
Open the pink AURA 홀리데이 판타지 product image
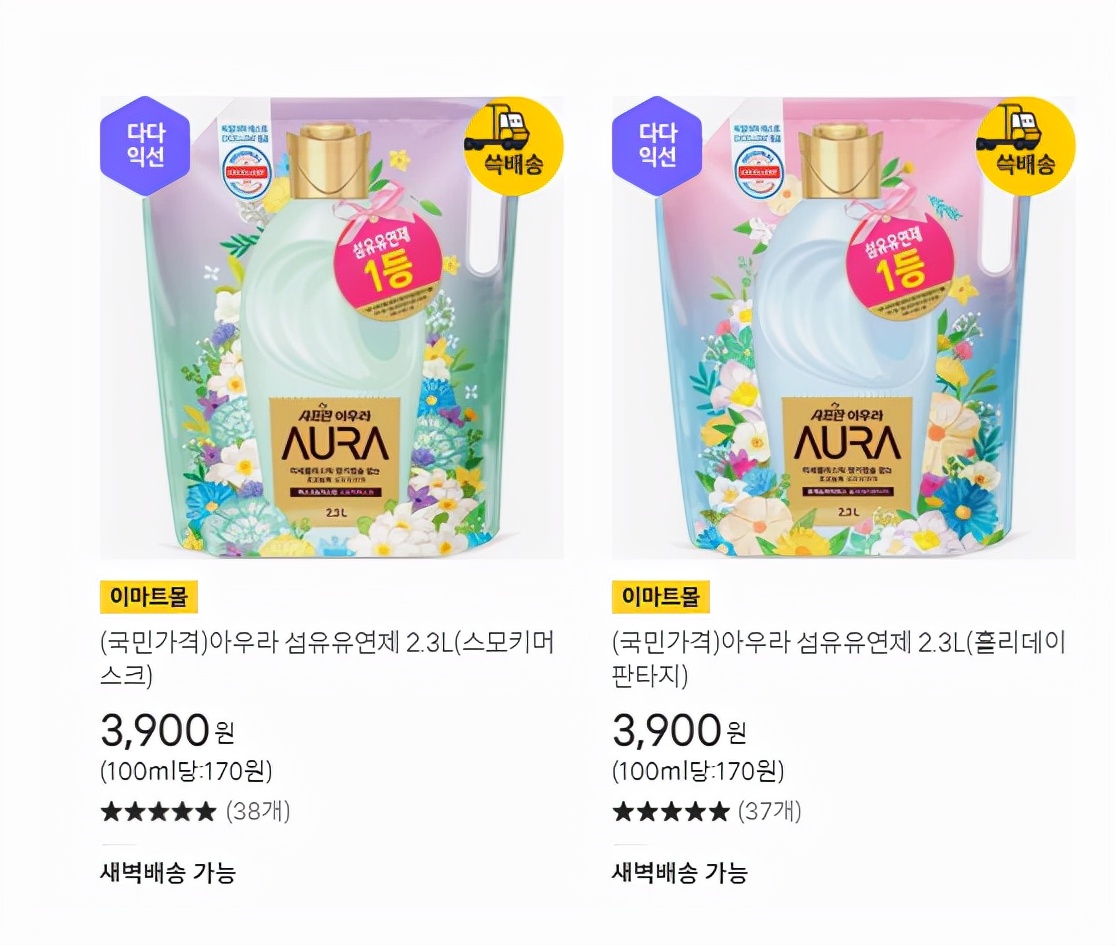coord(844,327)
